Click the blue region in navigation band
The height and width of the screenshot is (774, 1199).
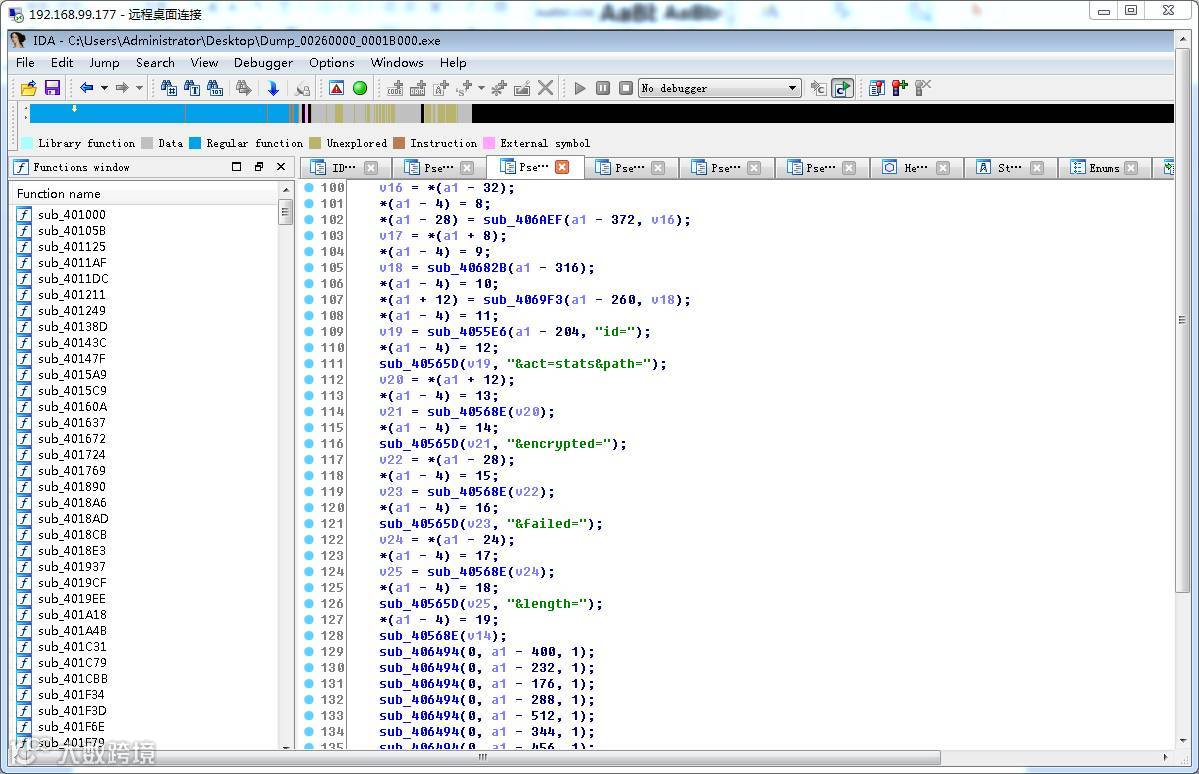160,114
